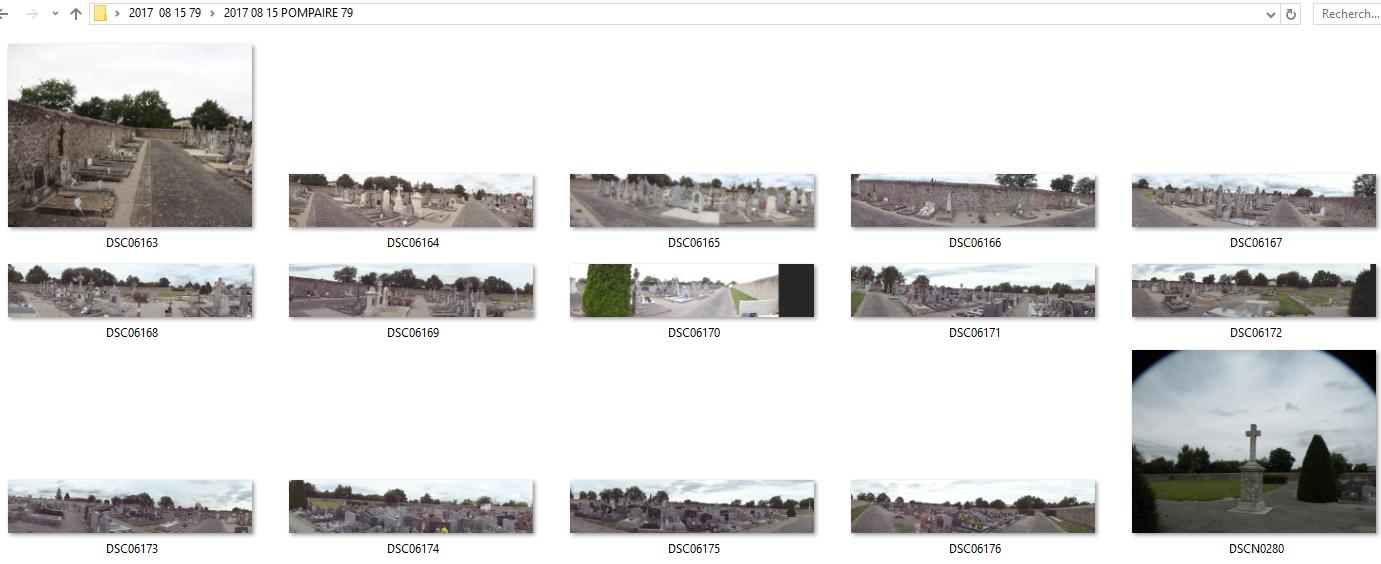Click the file name 'DSC06163'
This screenshot has height=564, width=1381.
tap(132, 243)
